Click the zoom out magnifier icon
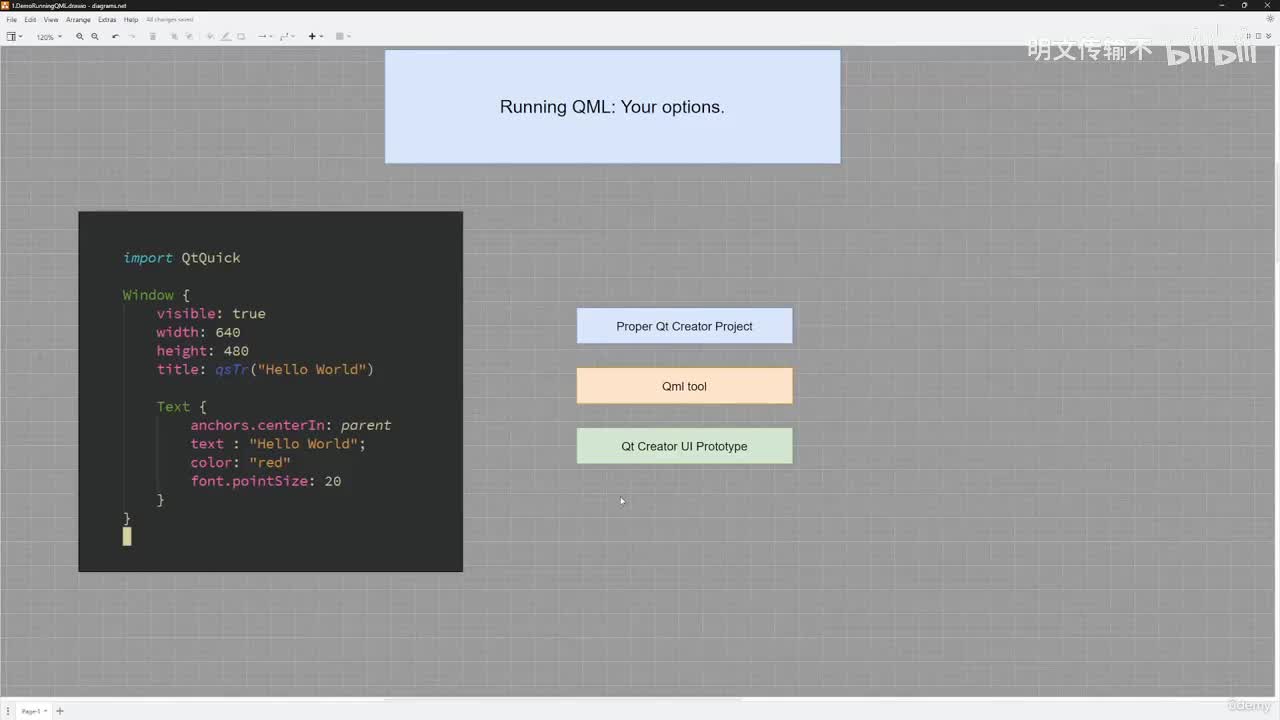This screenshot has width=1280, height=720. pyautogui.click(x=95, y=37)
